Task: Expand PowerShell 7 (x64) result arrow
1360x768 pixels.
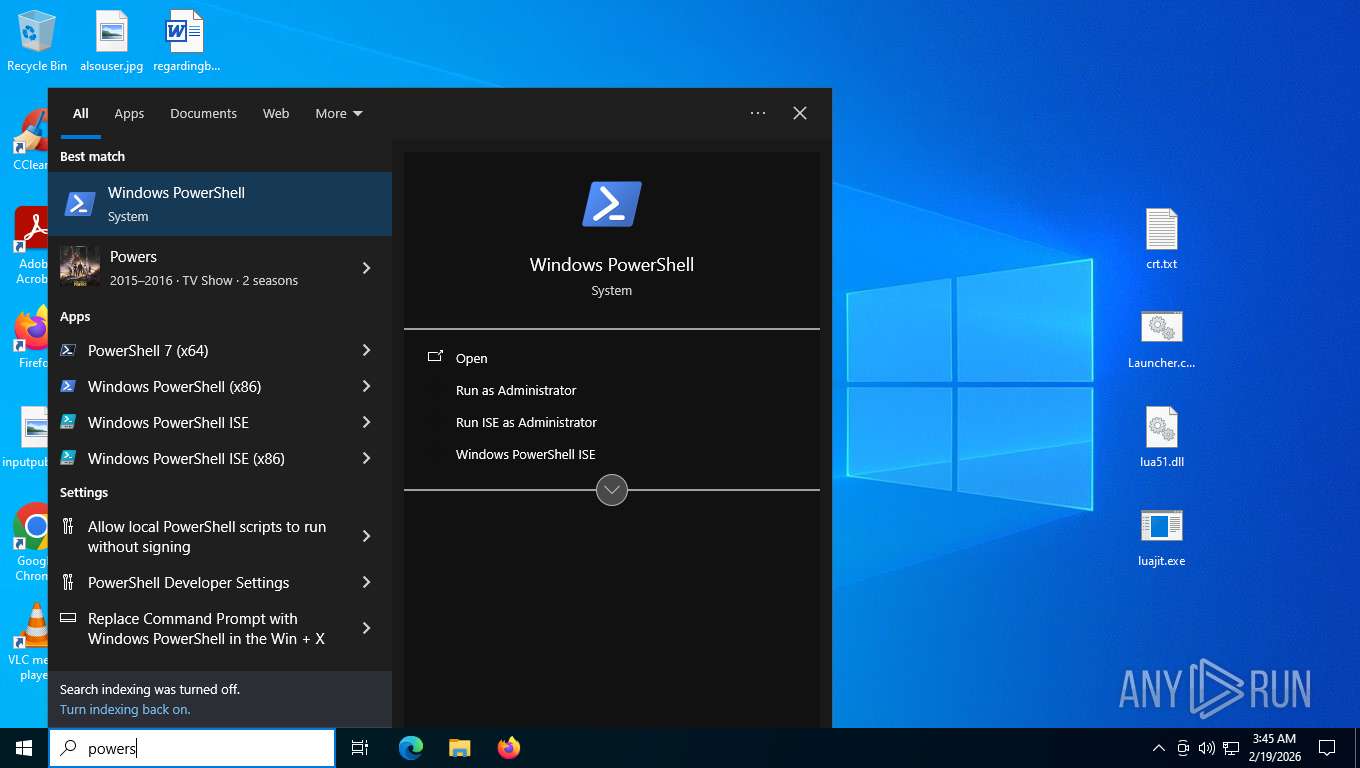Action: coord(367,350)
